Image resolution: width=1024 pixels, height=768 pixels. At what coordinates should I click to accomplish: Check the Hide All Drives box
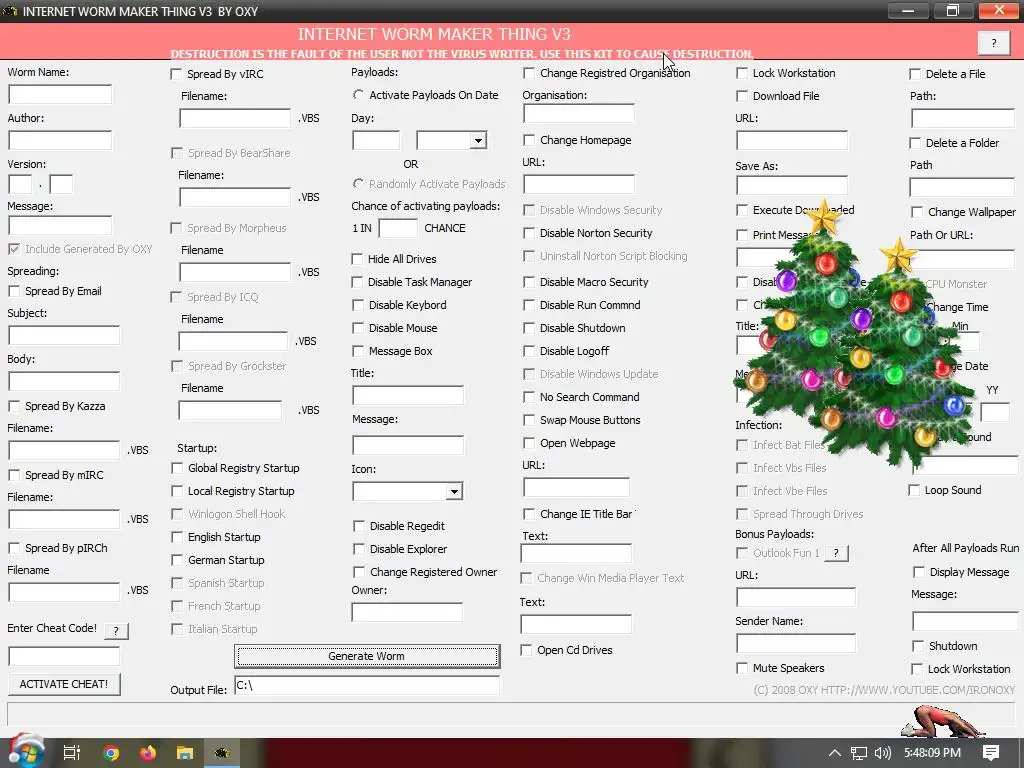[x=357, y=259]
